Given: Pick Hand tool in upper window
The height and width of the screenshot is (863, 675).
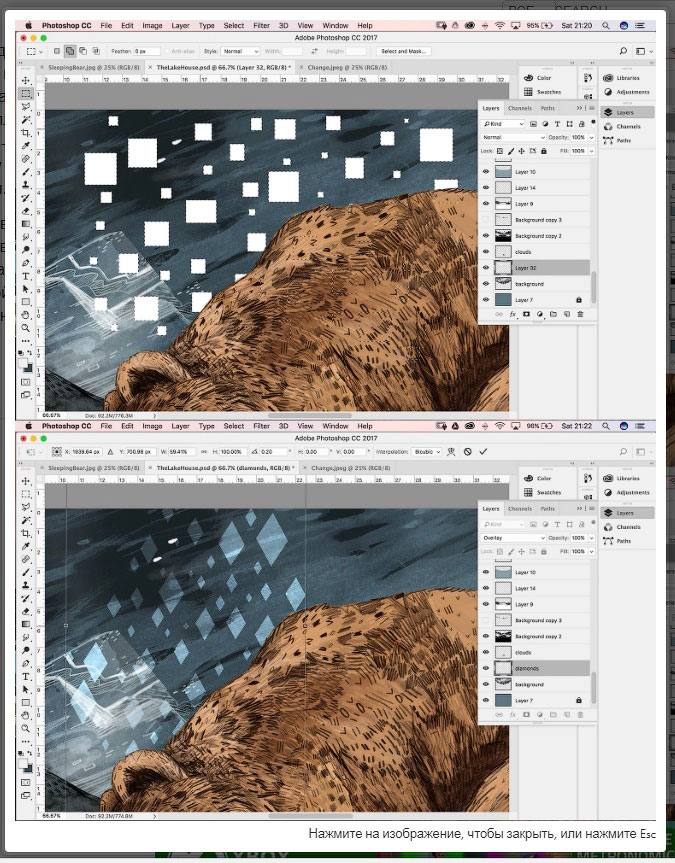Looking at the screenshot, I should coord(26,315).
